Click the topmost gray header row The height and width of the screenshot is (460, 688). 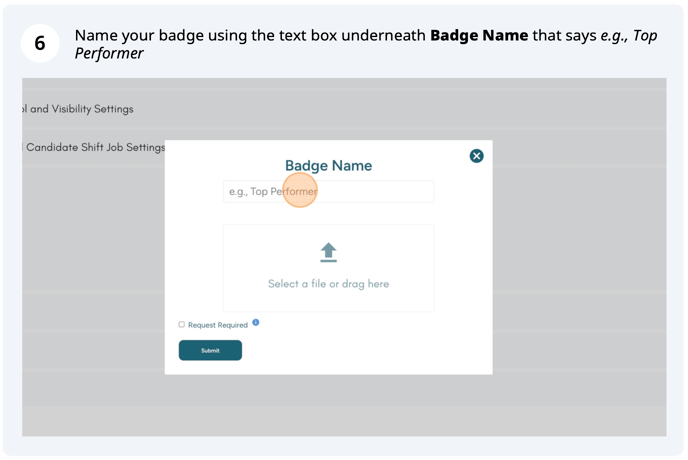(344, 87)
